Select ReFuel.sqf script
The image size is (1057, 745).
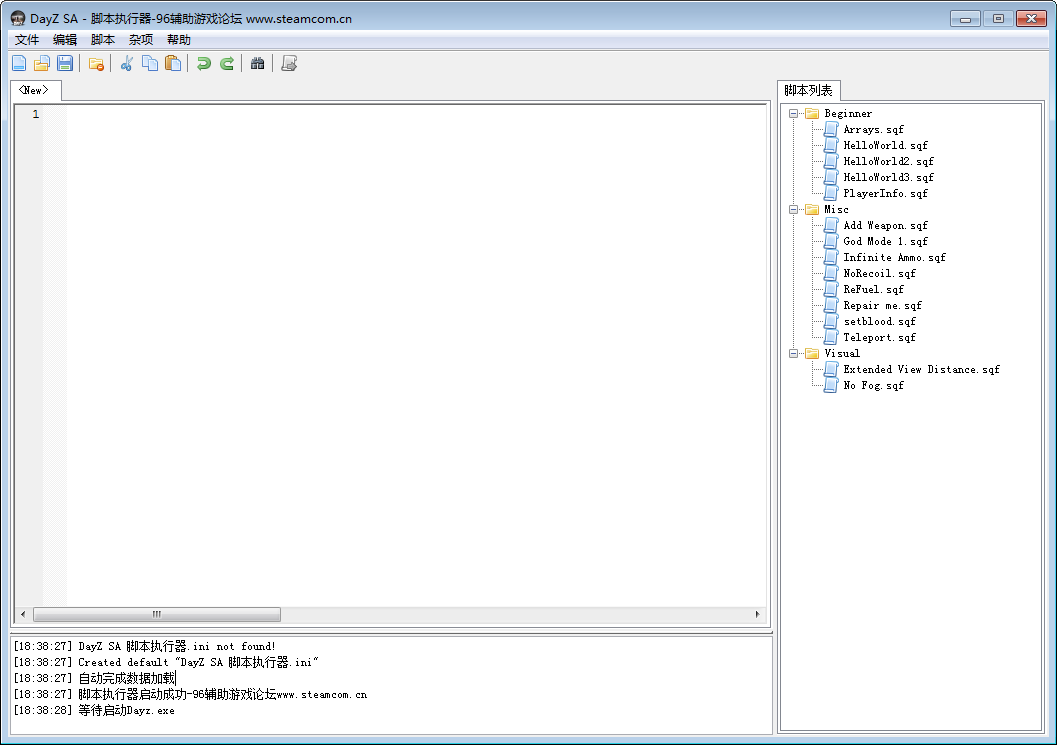coord(873,289)
